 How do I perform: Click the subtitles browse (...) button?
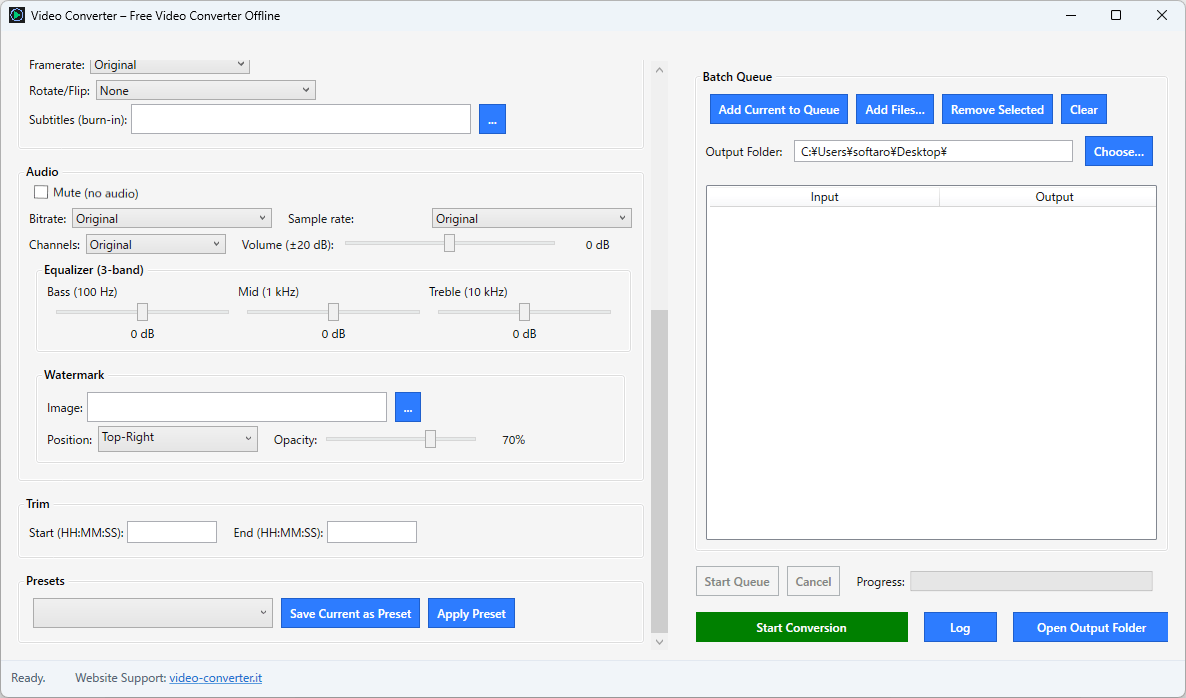(492, 119)
